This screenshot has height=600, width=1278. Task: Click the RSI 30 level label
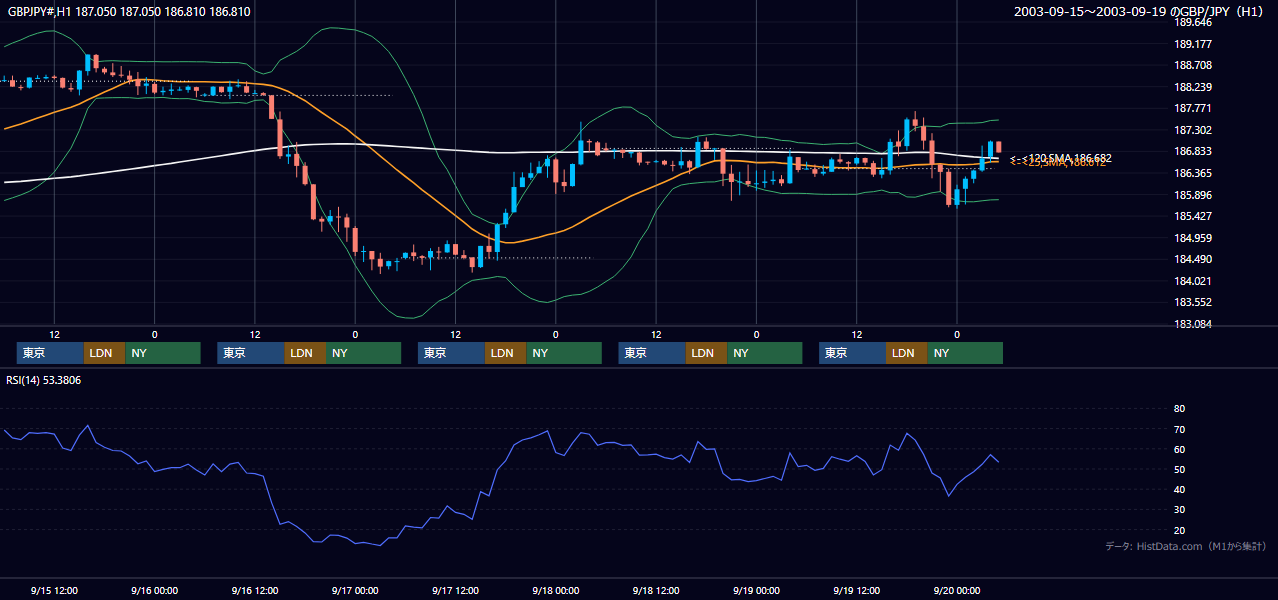1179,509
